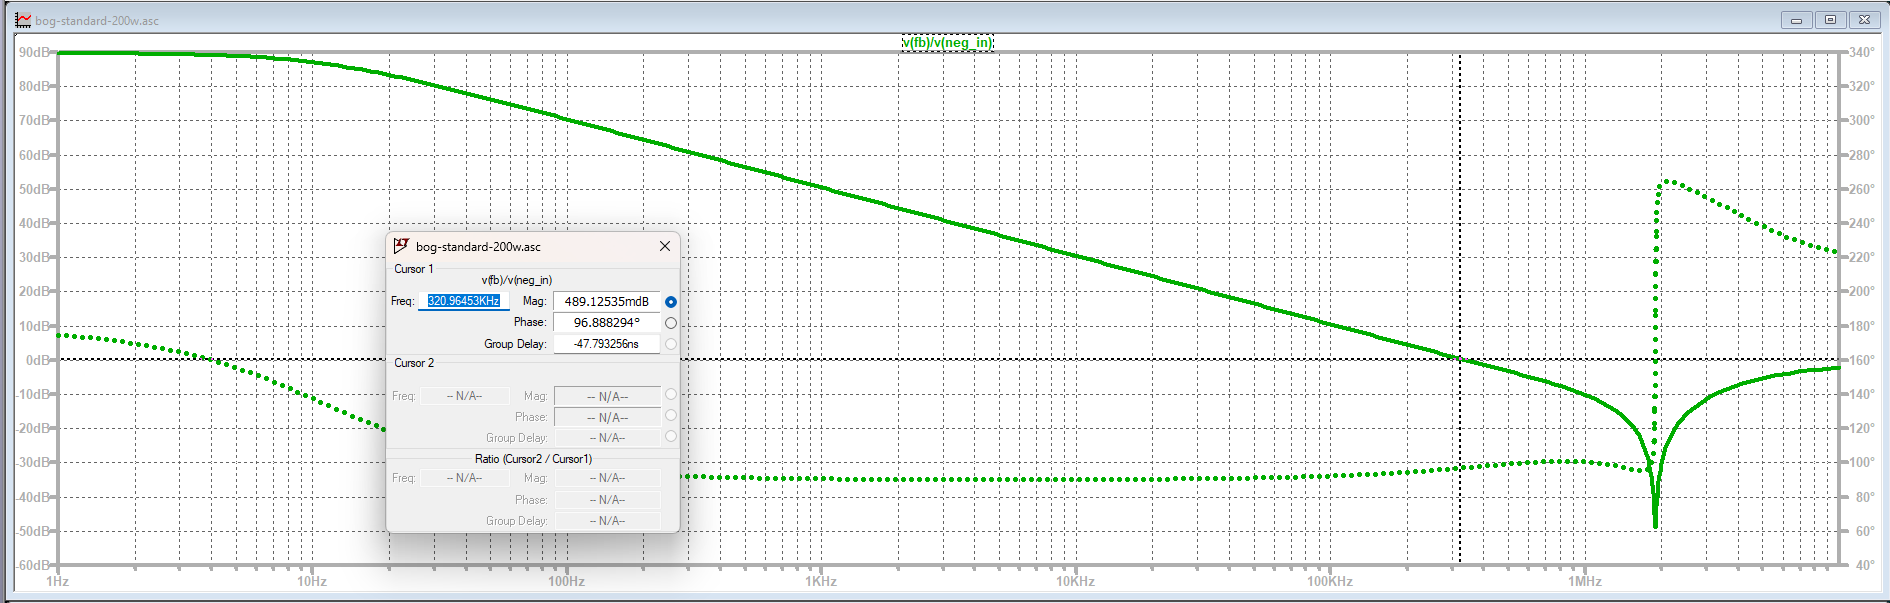Click the Cursor 1 Phase value field
Screen dimensions: 1890x603
(x=606, y=322)
